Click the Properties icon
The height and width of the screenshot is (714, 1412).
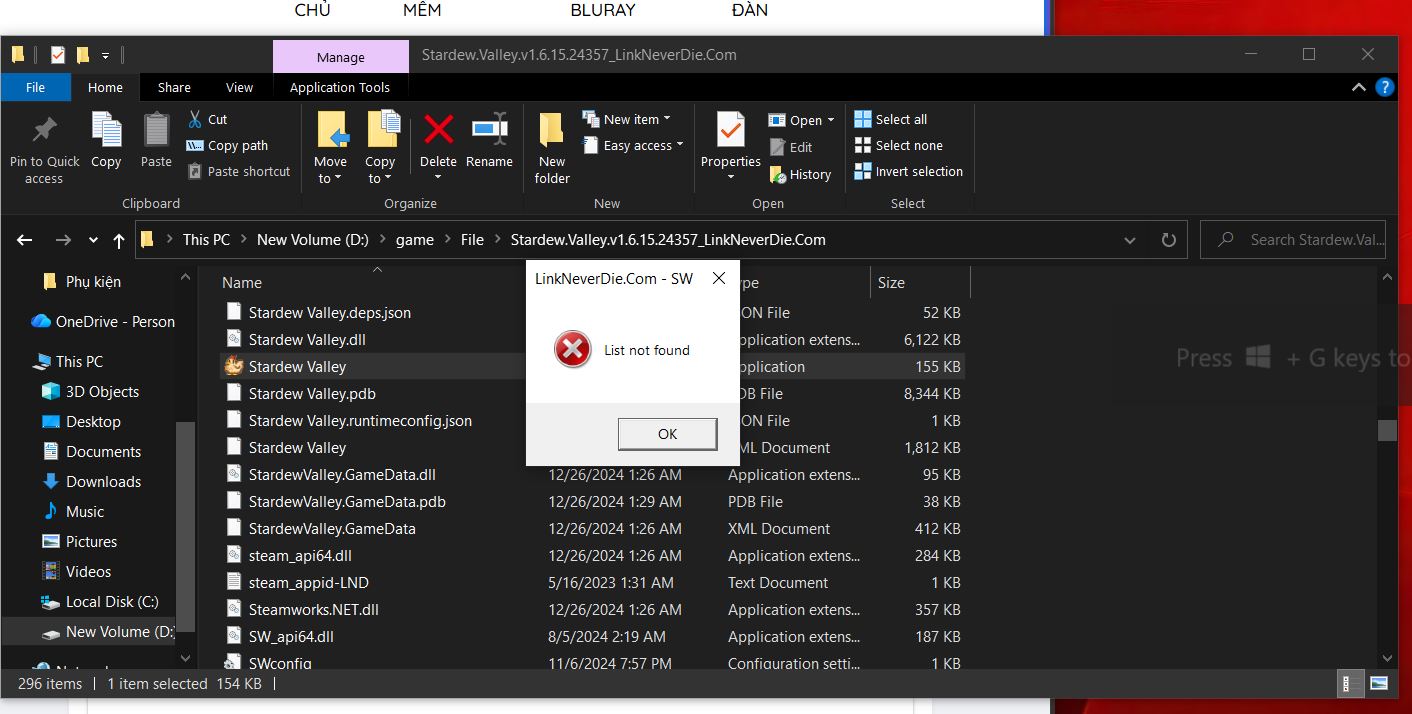tap(731, 130)
